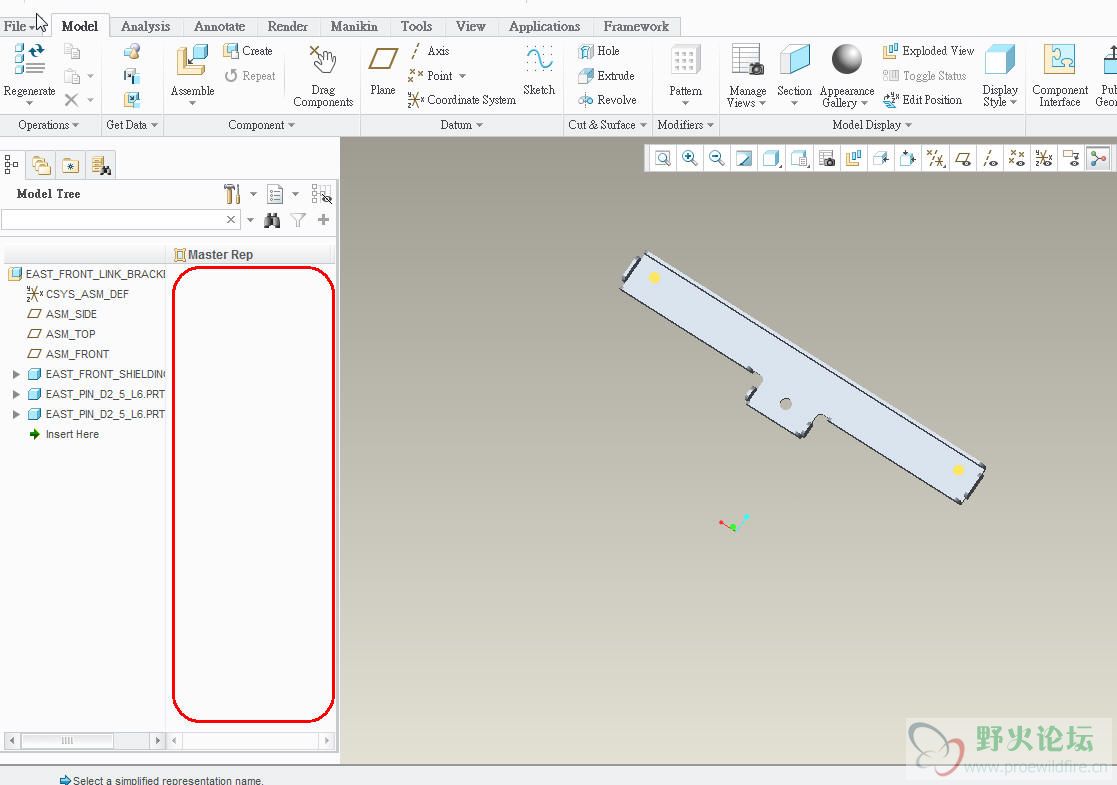1117x785 pixels.
Task: Toggle tree column display icon in Model Tree
Action: coord(321,194)
